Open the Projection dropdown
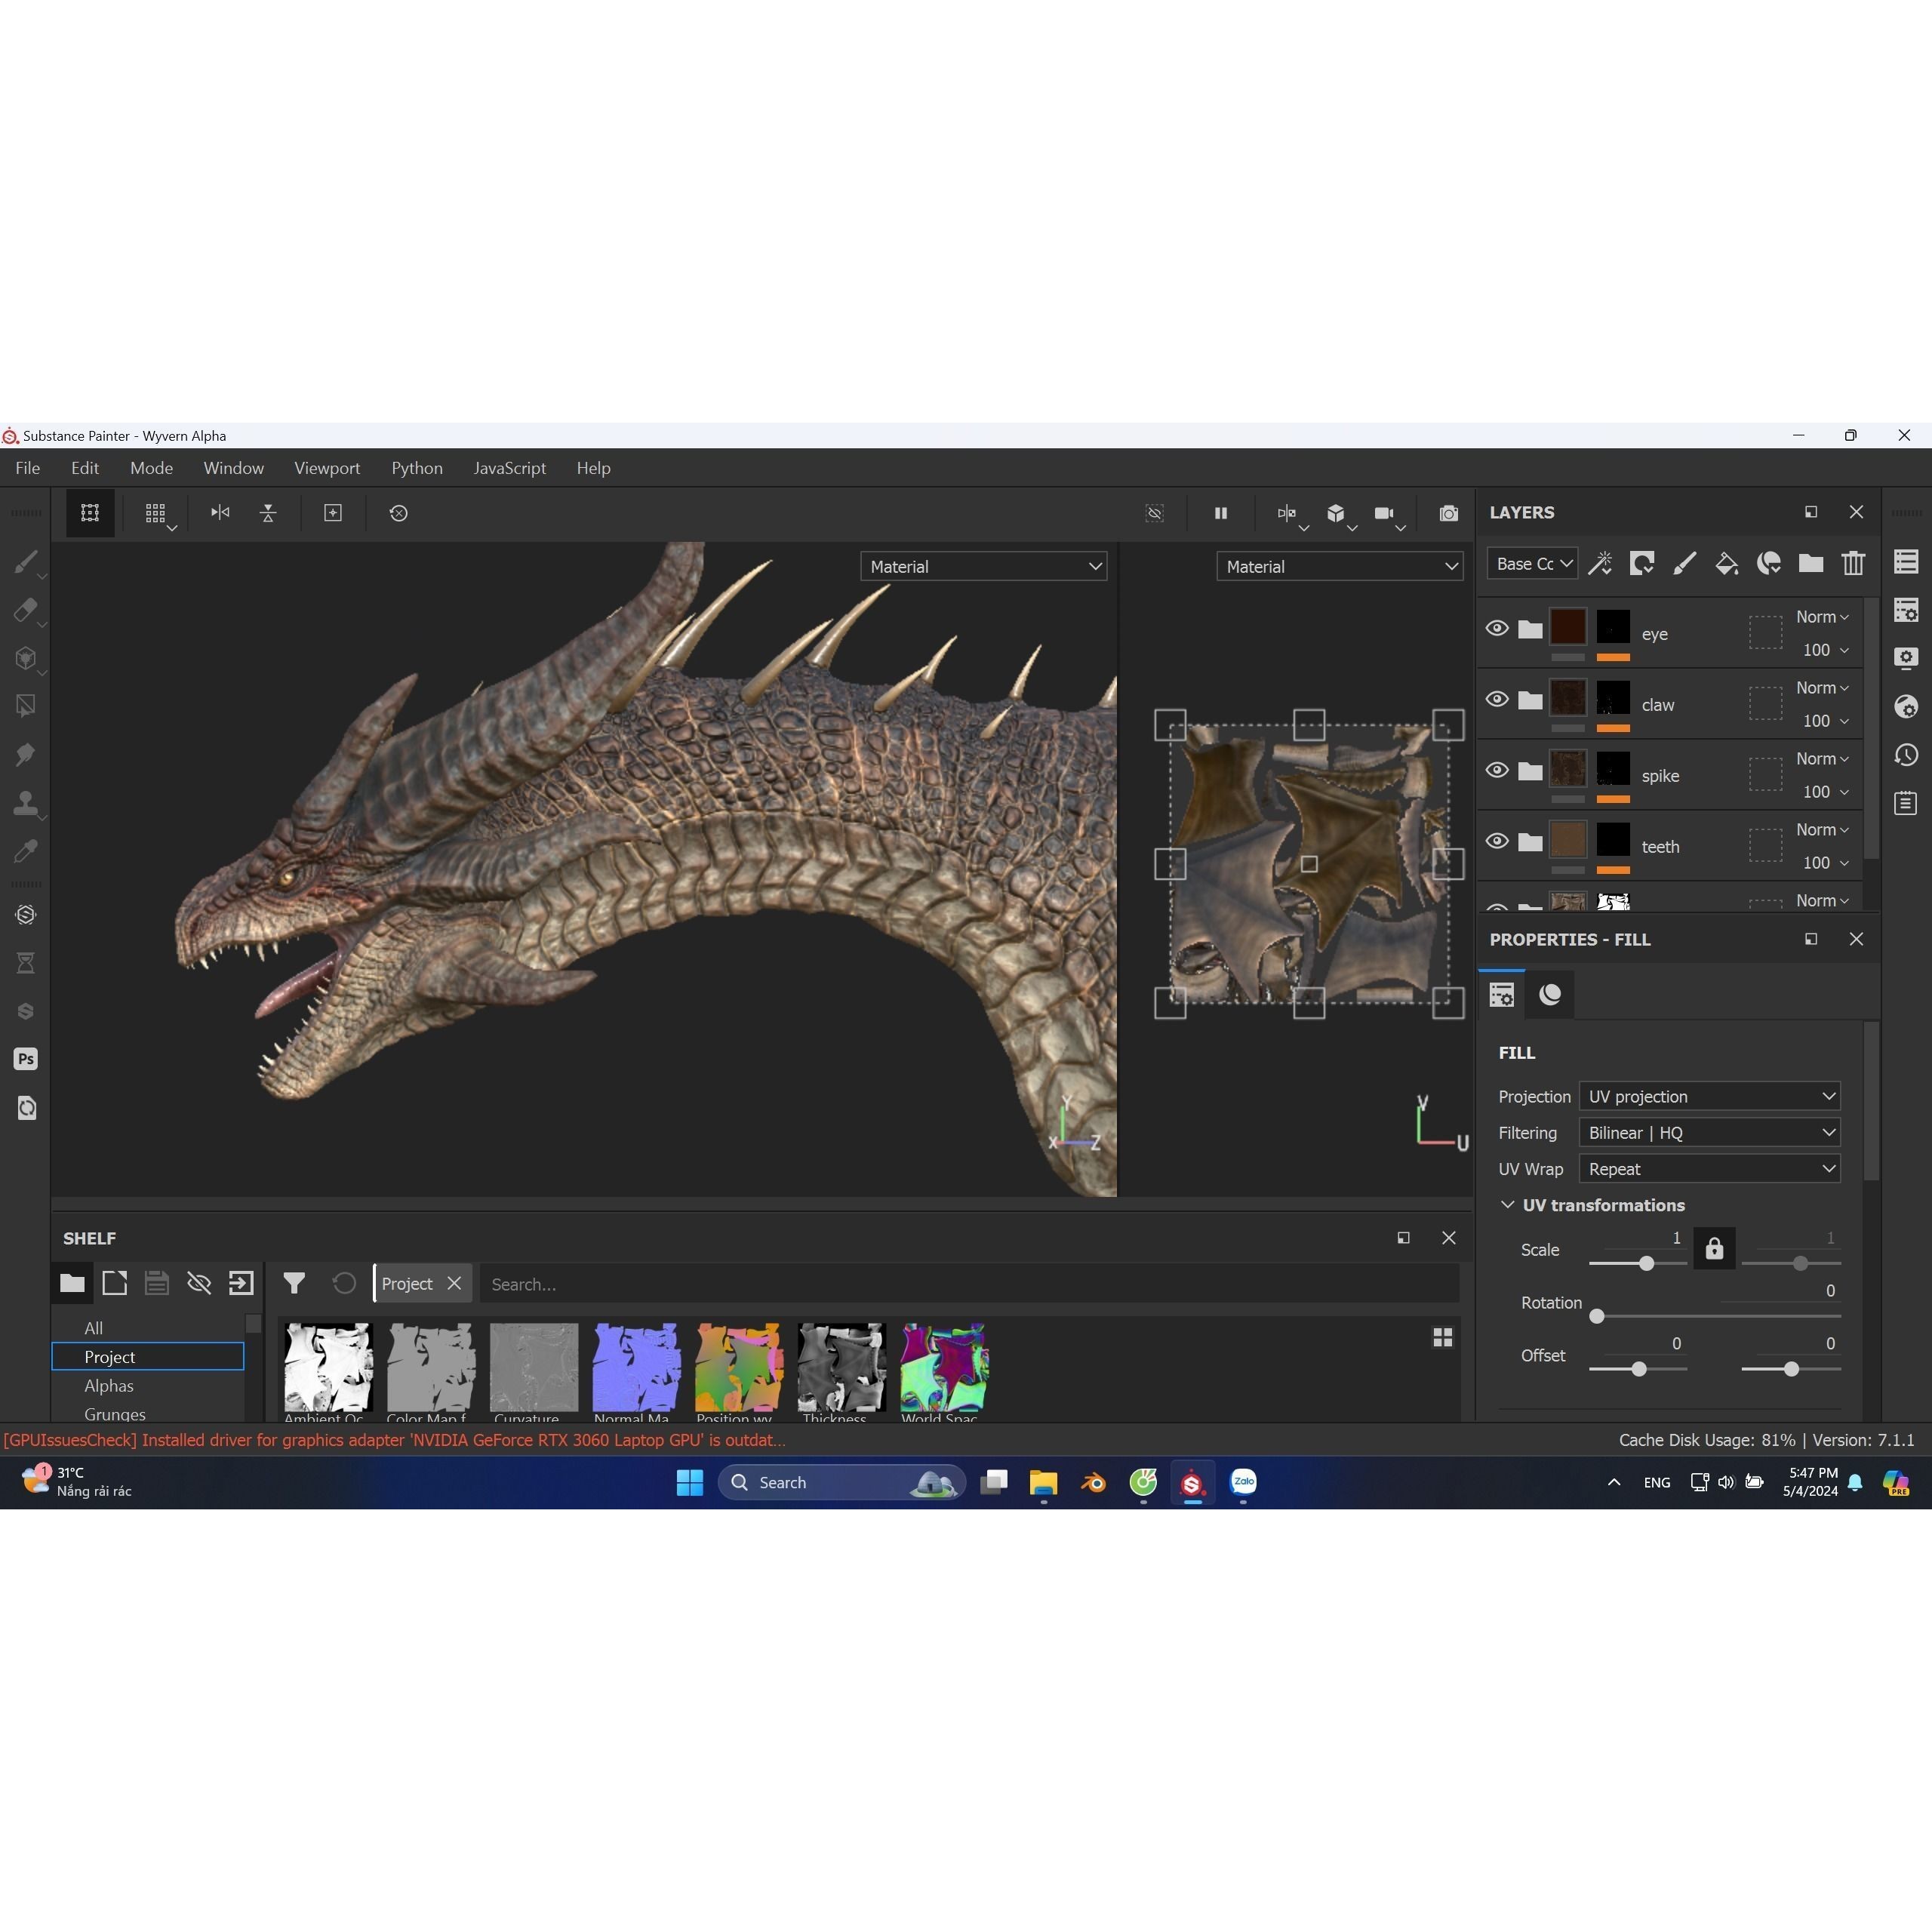 (1709, 1096)
